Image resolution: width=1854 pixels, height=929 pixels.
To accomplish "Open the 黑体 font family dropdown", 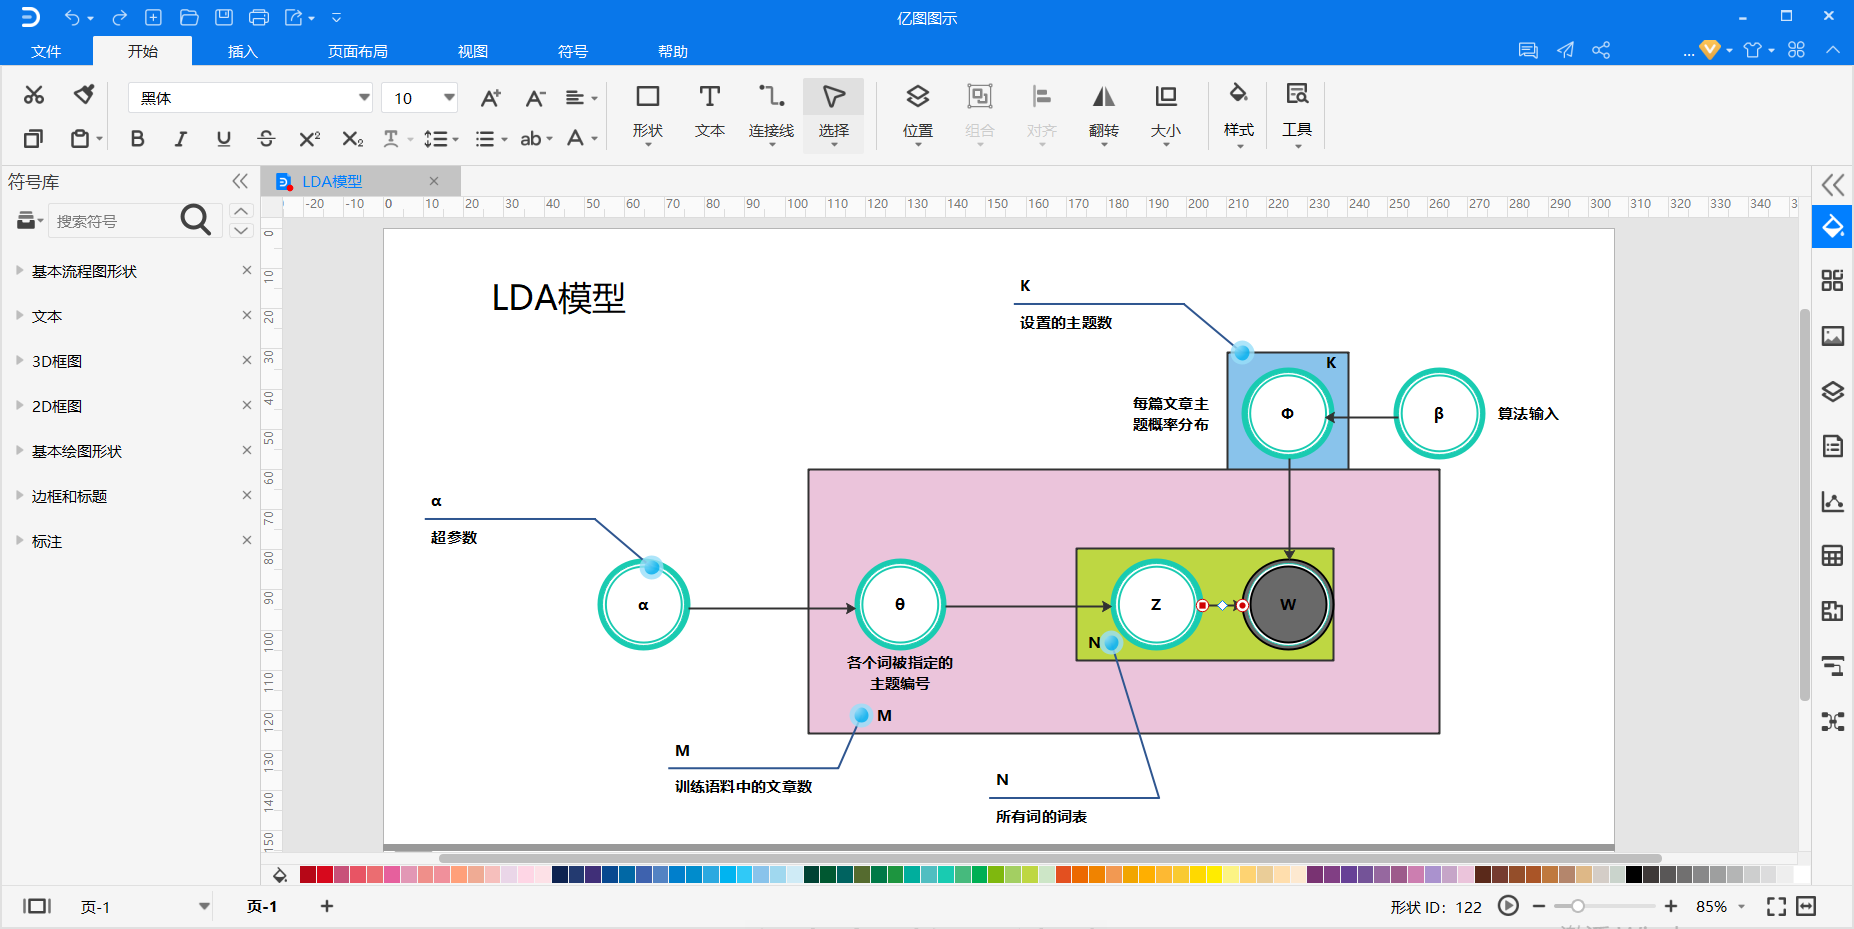I will click(363, 98).
